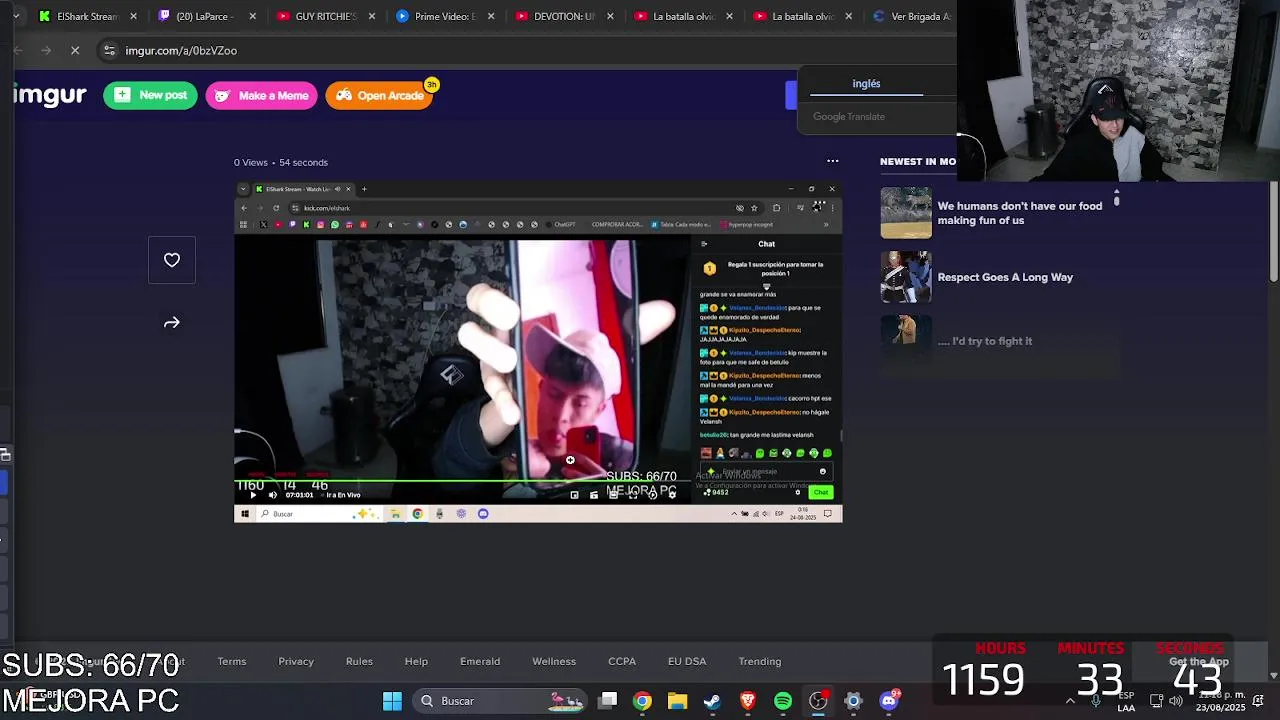The height and width of the screenshot is (720, 1280).
Task: Switch to the Ver Brigada tab
Action: (910, 16)
